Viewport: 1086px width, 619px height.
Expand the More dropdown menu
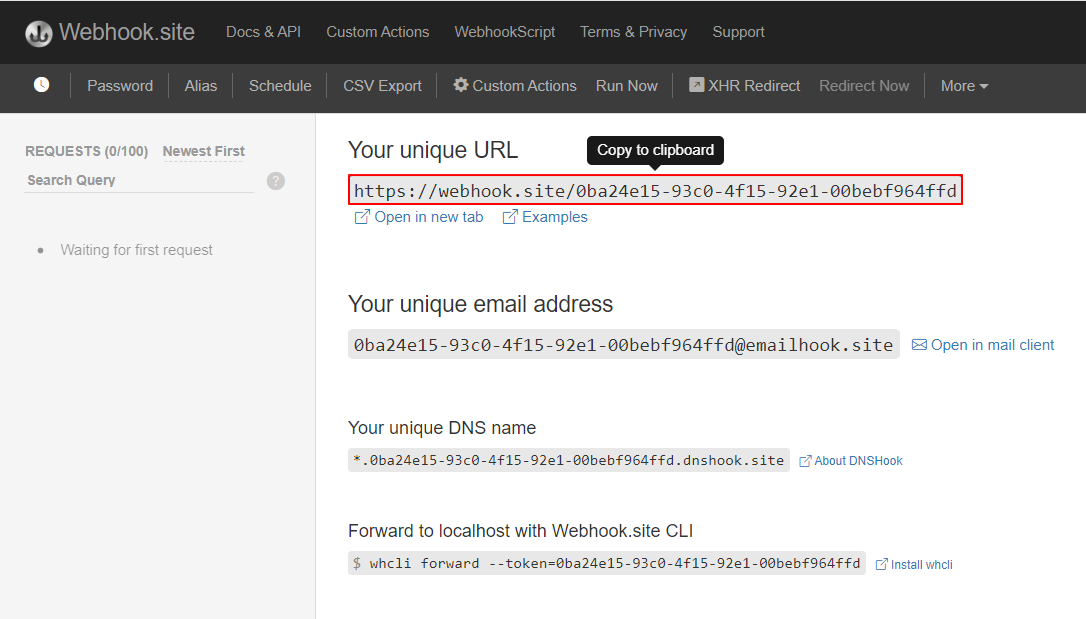click(x=964, y=86)
